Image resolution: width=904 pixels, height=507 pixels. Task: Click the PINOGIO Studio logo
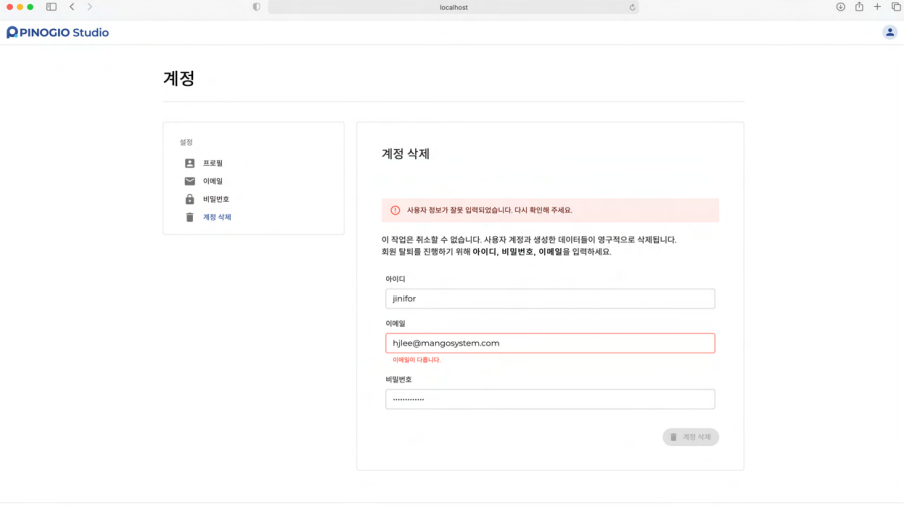58,32
